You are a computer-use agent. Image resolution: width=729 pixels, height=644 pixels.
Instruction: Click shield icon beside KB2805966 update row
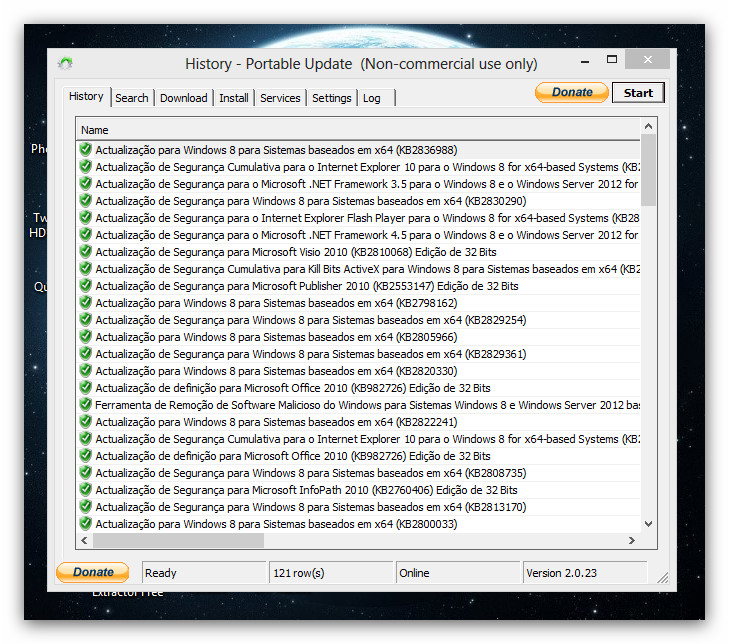coord(85,336)
